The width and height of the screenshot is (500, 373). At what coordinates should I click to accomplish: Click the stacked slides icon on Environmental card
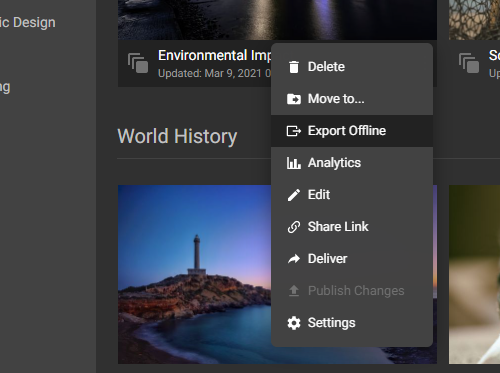[x=138, y=63]
